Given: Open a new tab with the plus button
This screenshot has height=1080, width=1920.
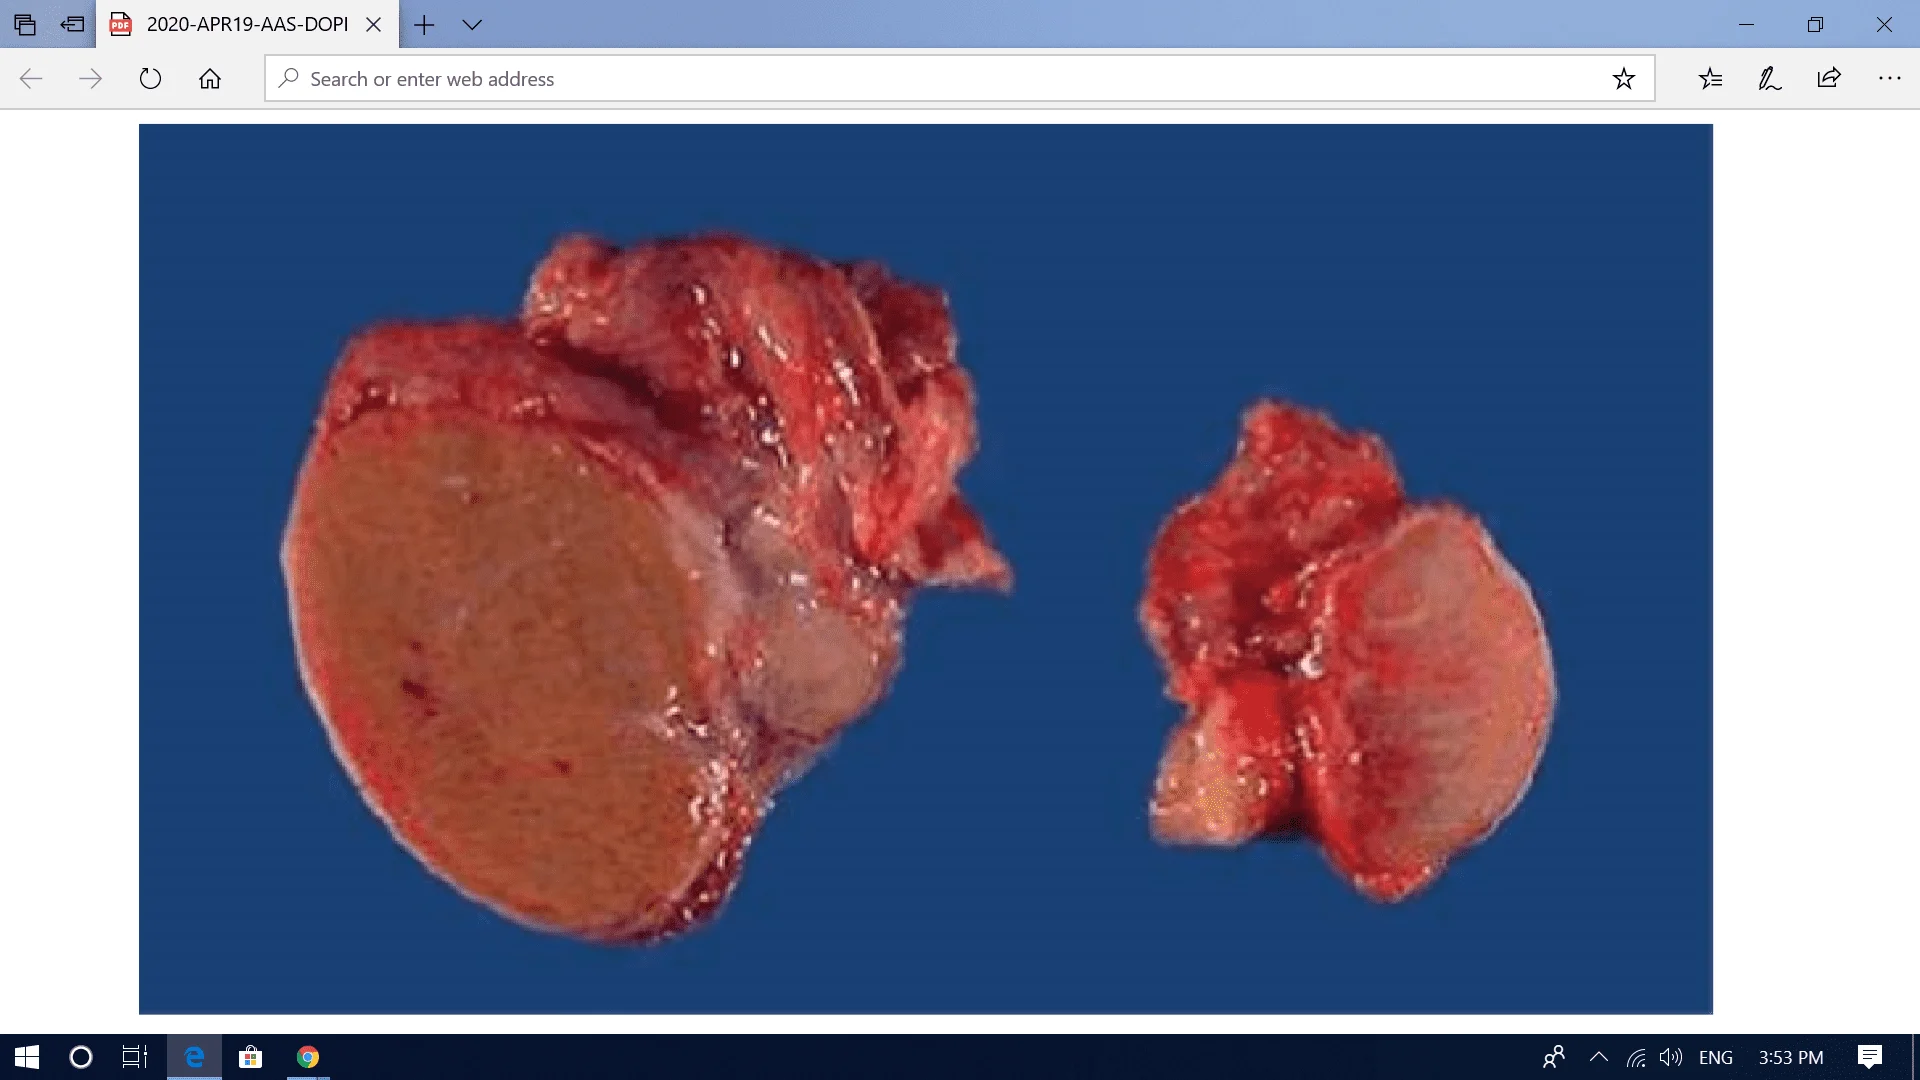Looking at the screenshot, I should 424,25.
